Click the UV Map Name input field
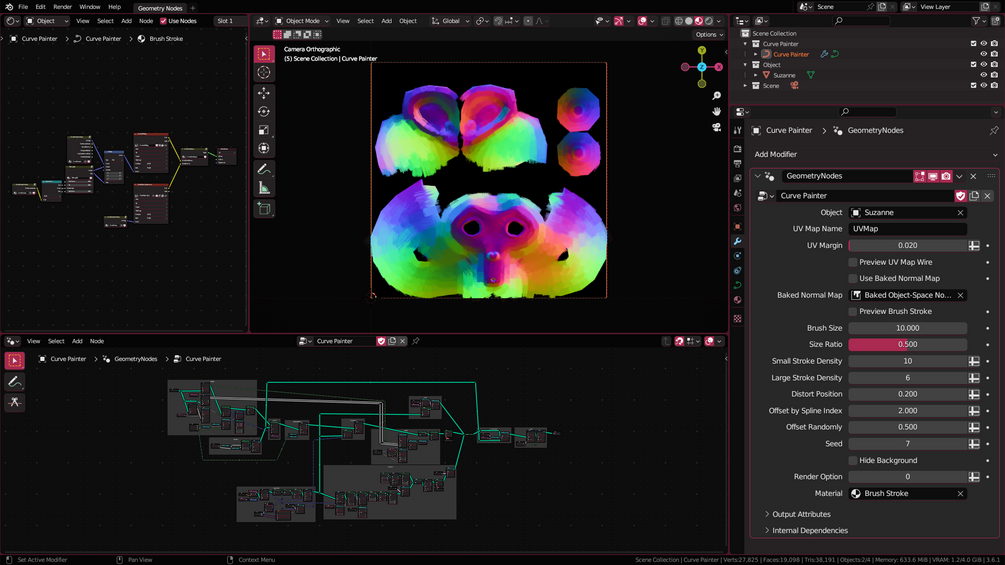This screenshot has width=1005, height=565. point(908,229)
